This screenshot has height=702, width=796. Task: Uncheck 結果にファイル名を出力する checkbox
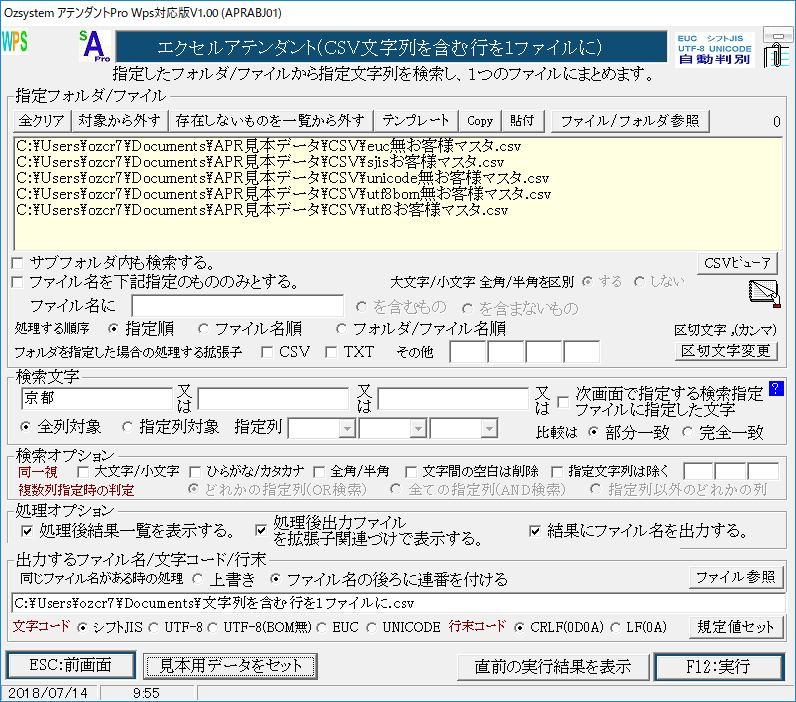coord(535,531)
